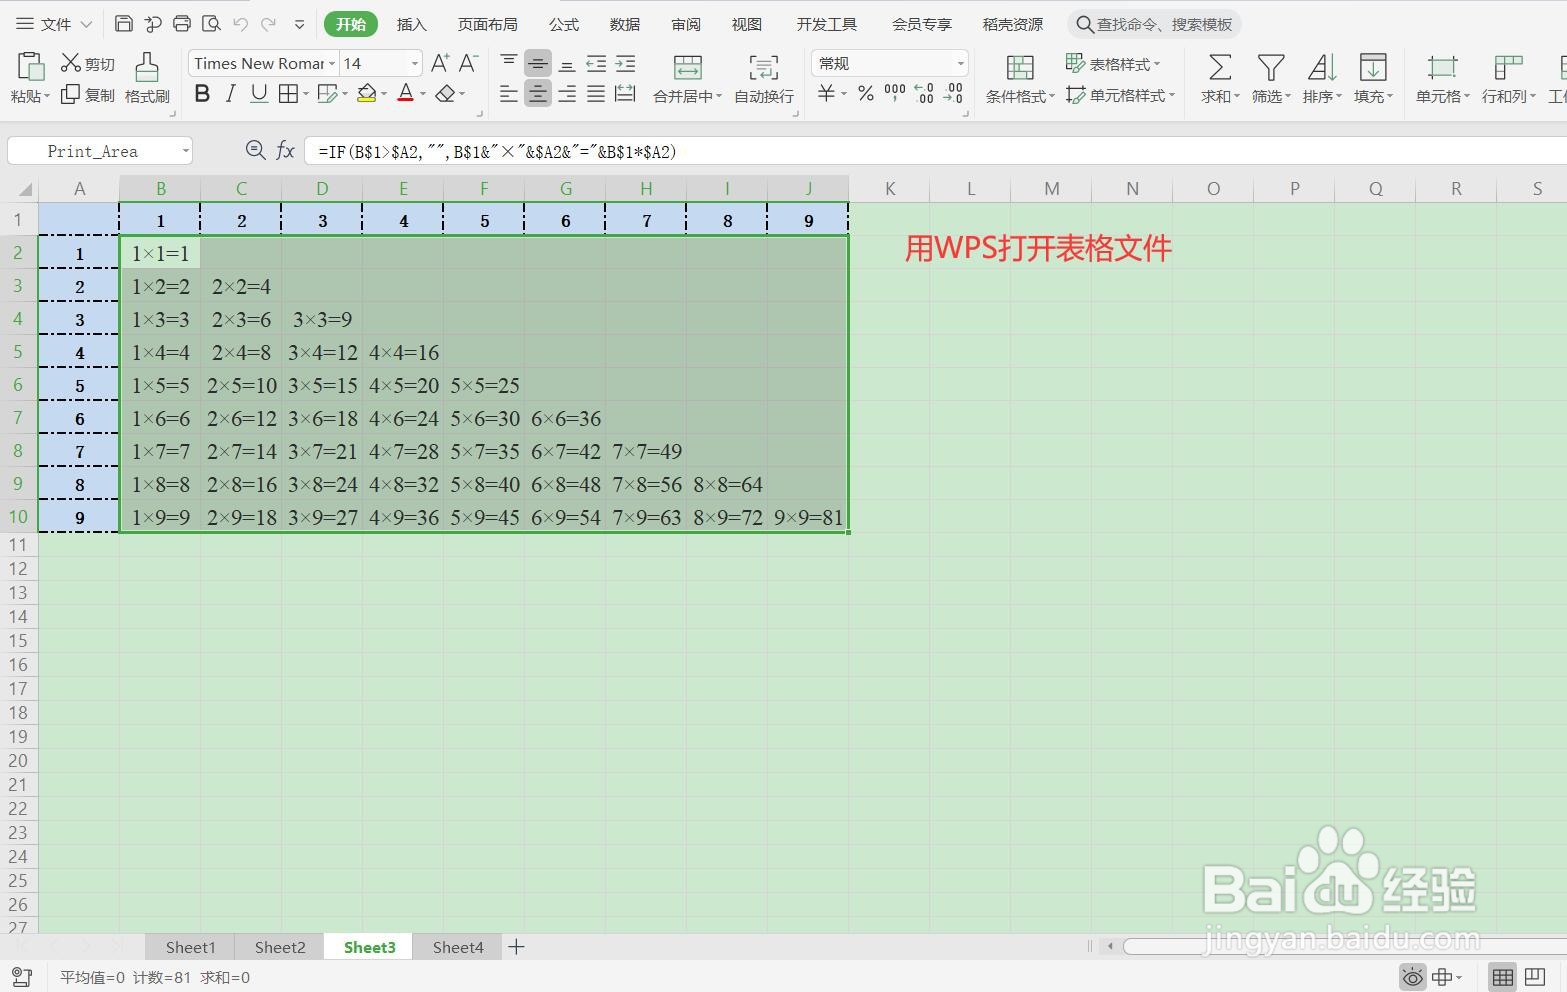The height and width of the screenshot is (992, 1567).
Task: Open Print Preview icon
Action: pyautogui.click(x=211, y=23)
